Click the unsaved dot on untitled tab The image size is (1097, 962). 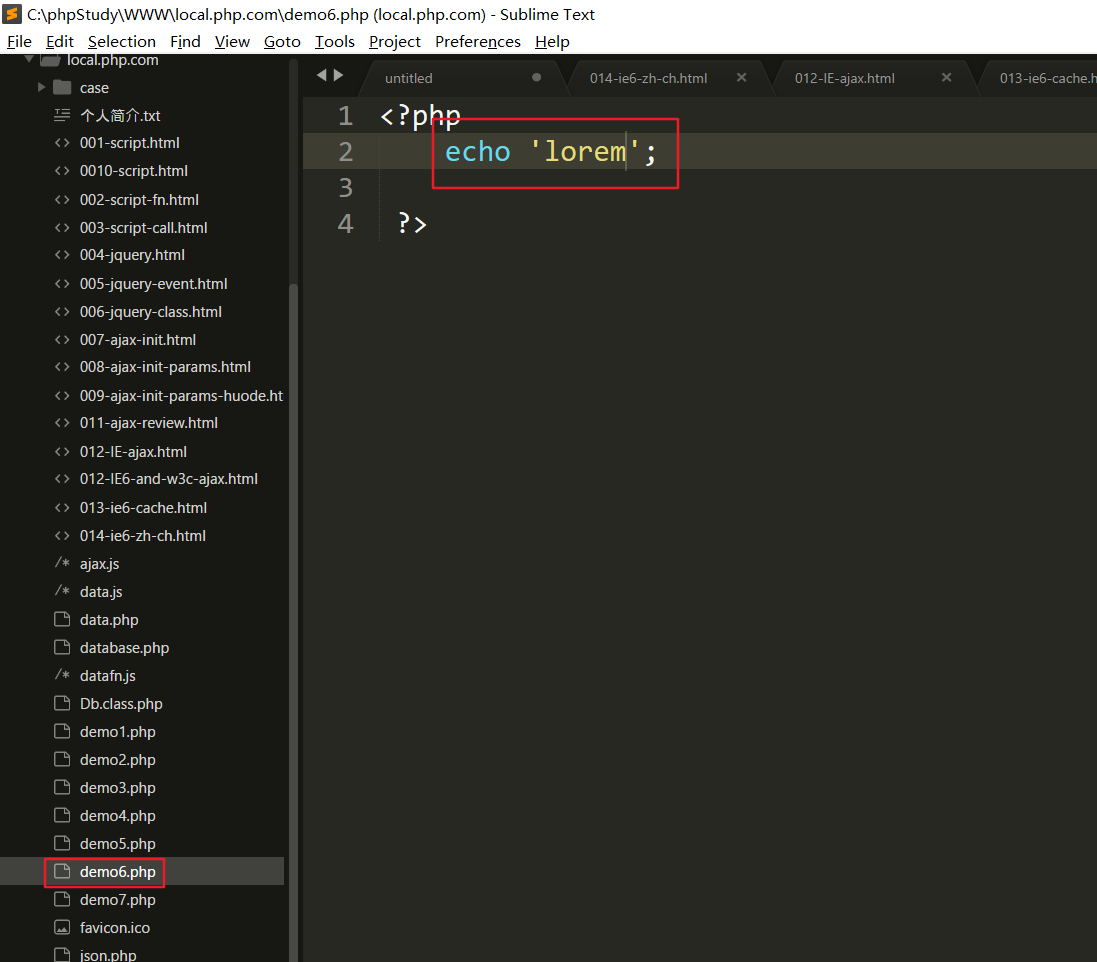point(537,77)
